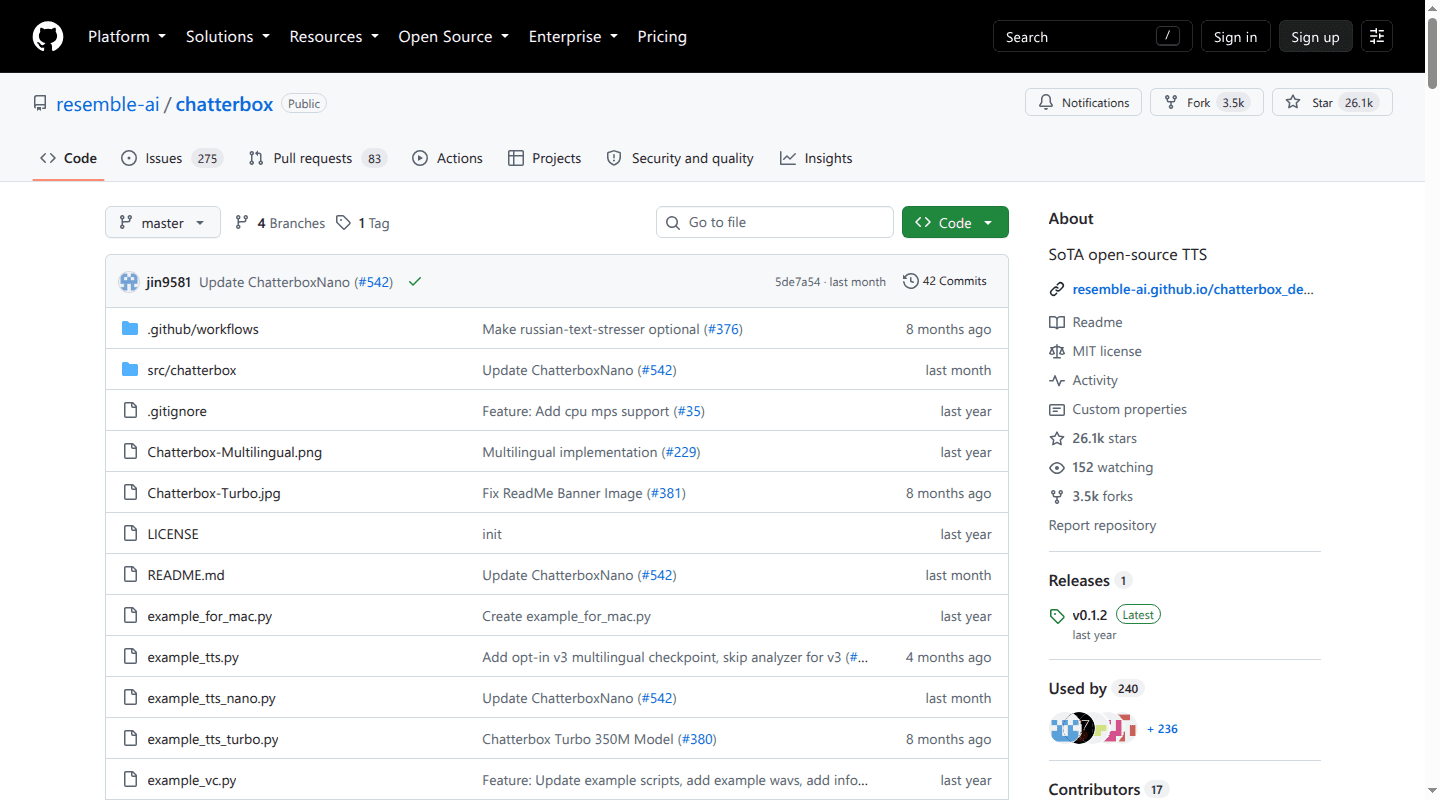Click the tag icon beside 1 Tag
The image size is (1440, 800).
(344, 223)
